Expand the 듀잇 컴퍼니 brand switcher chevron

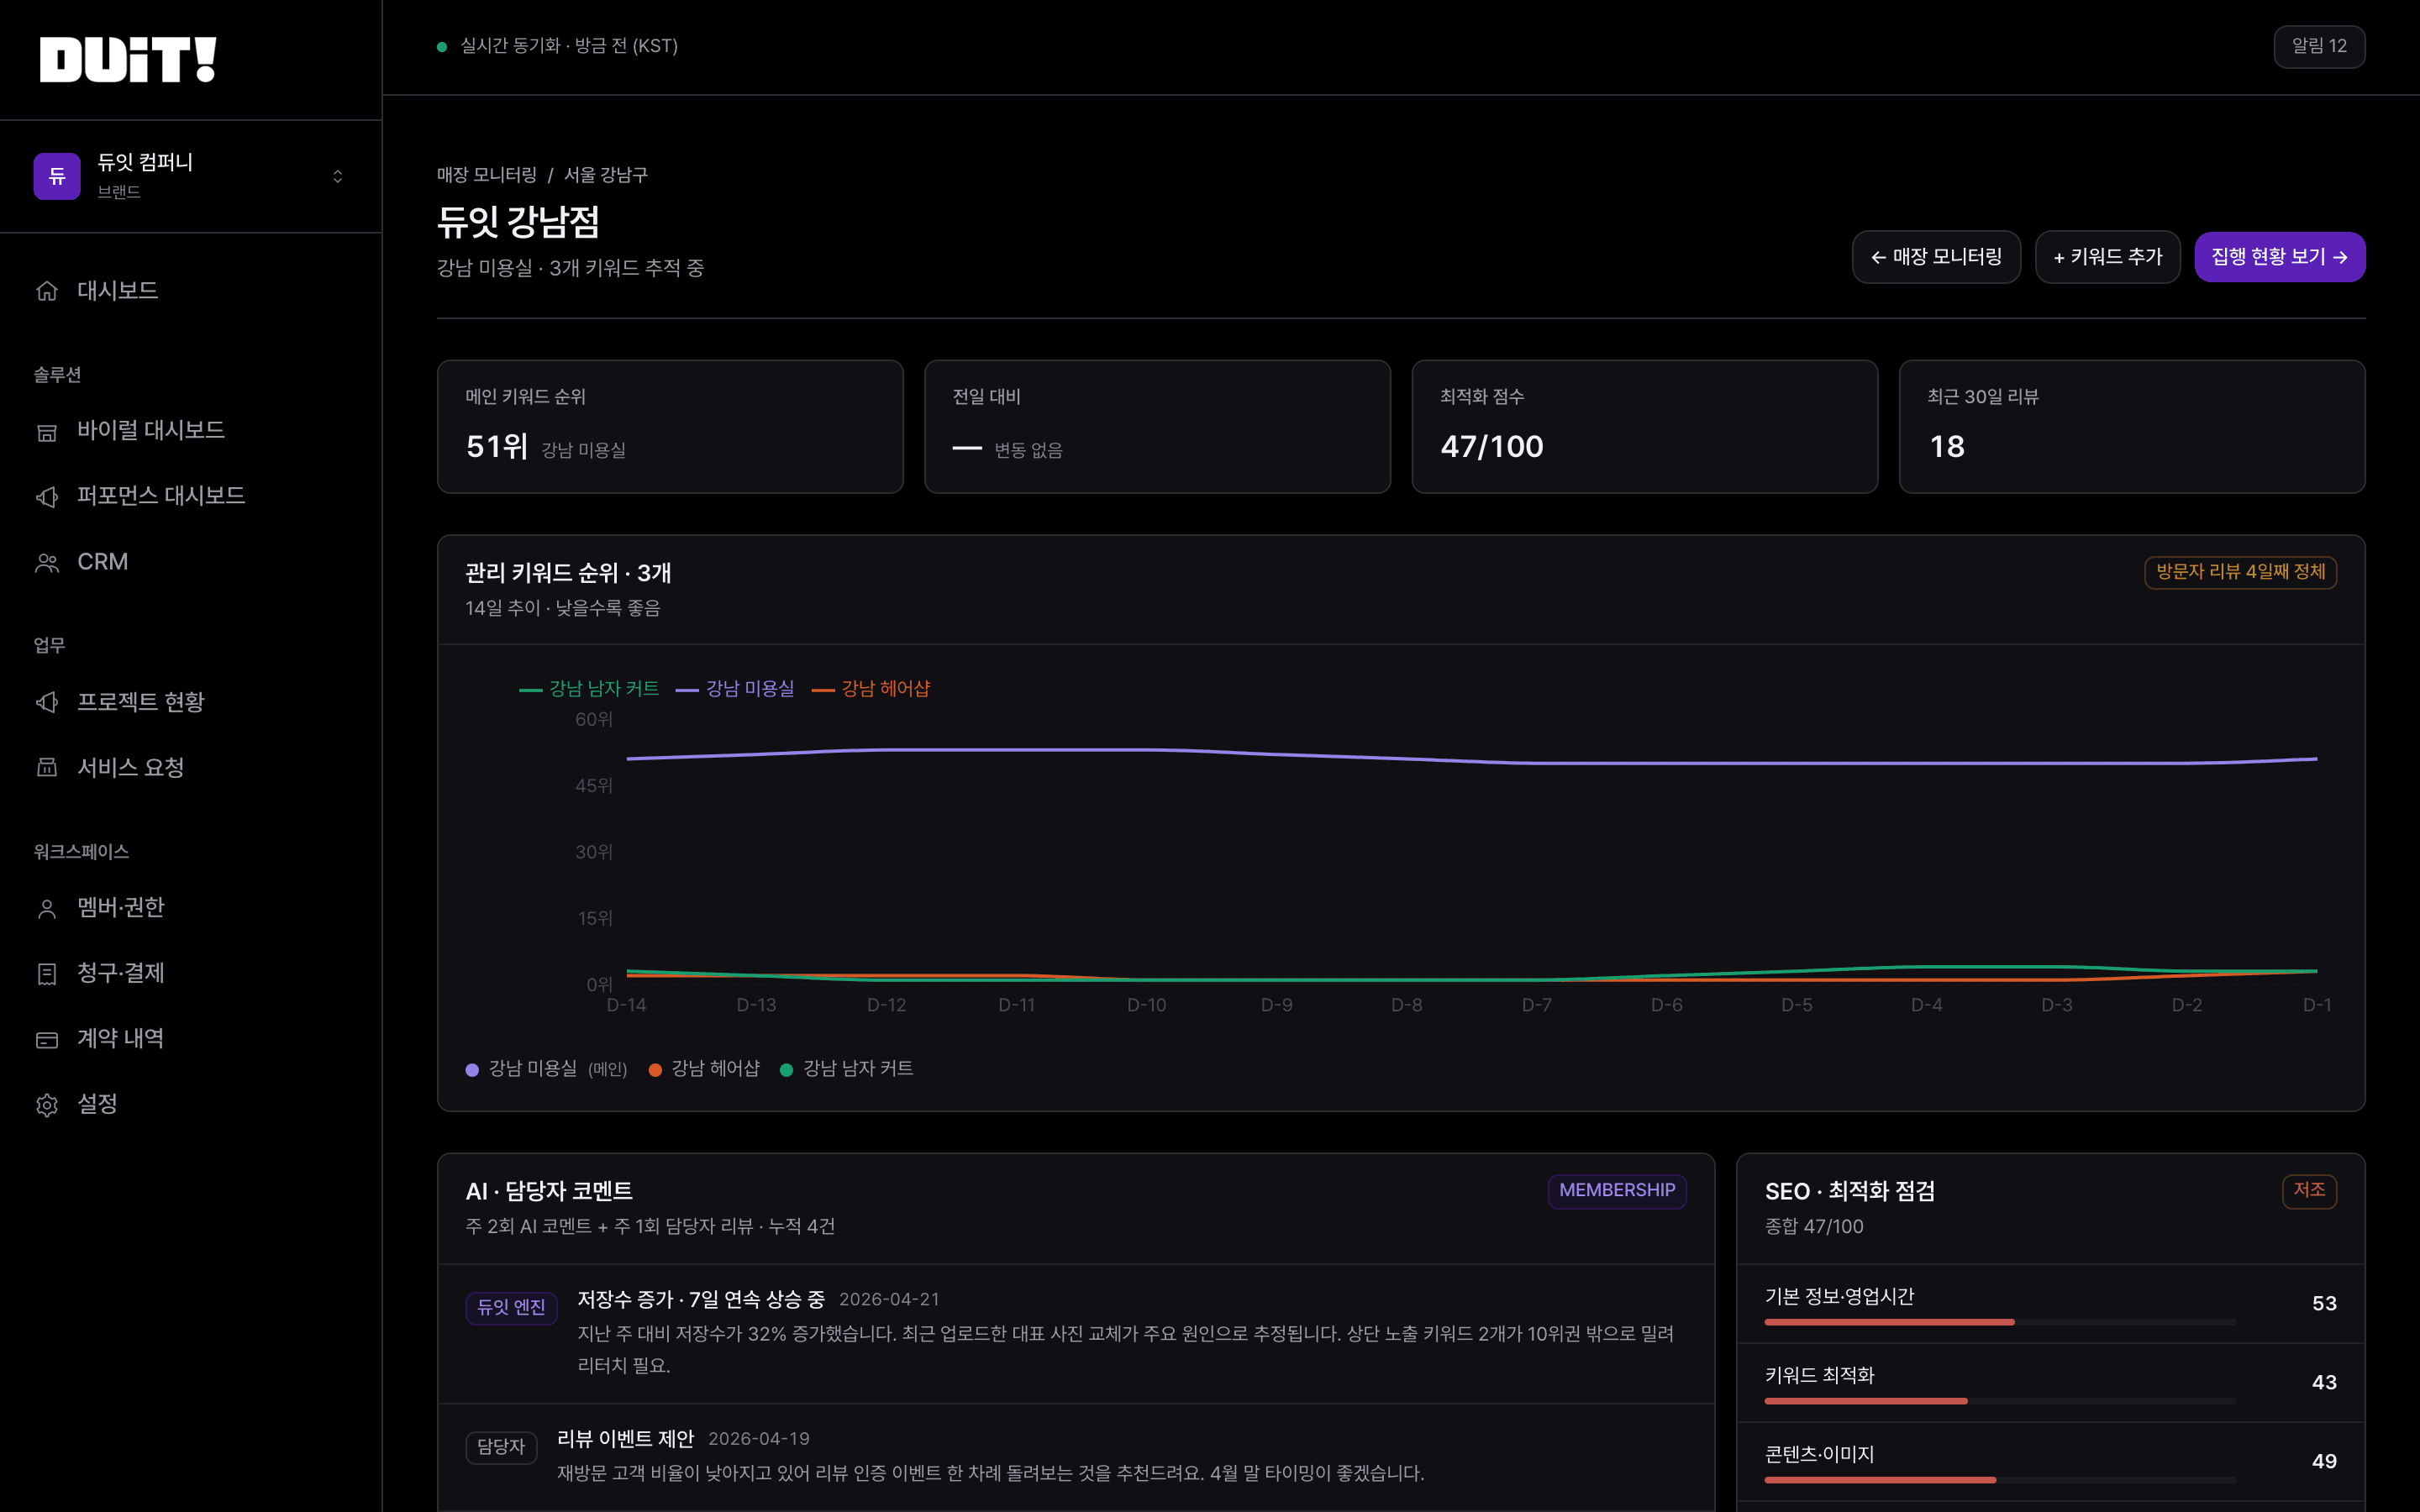(x=338, y=176)
